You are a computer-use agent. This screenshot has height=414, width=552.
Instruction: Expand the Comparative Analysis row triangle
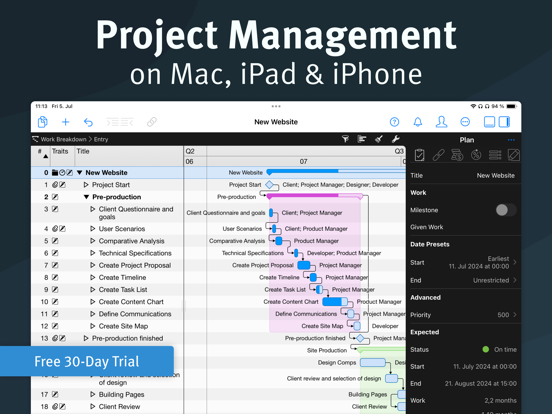coord(93,241)
